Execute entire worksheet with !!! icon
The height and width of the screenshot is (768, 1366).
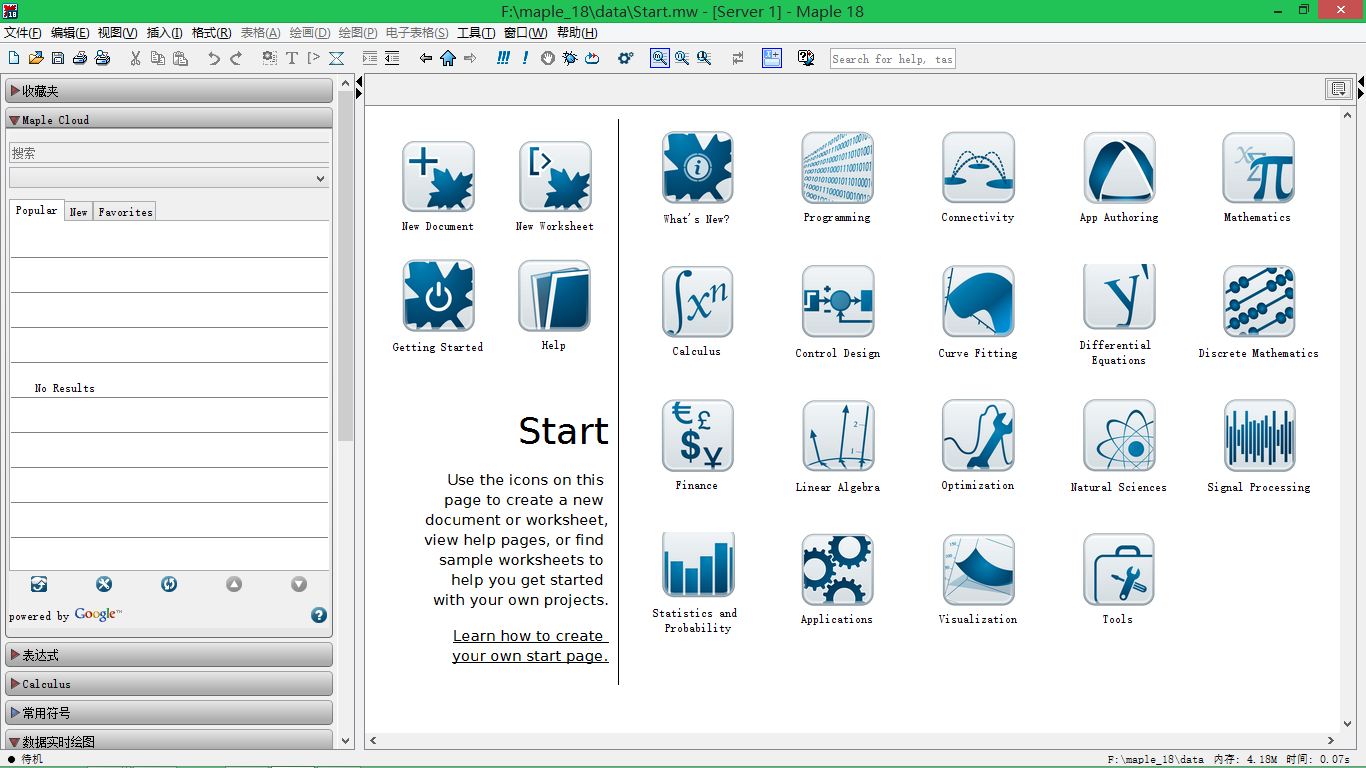coord(503,59)
